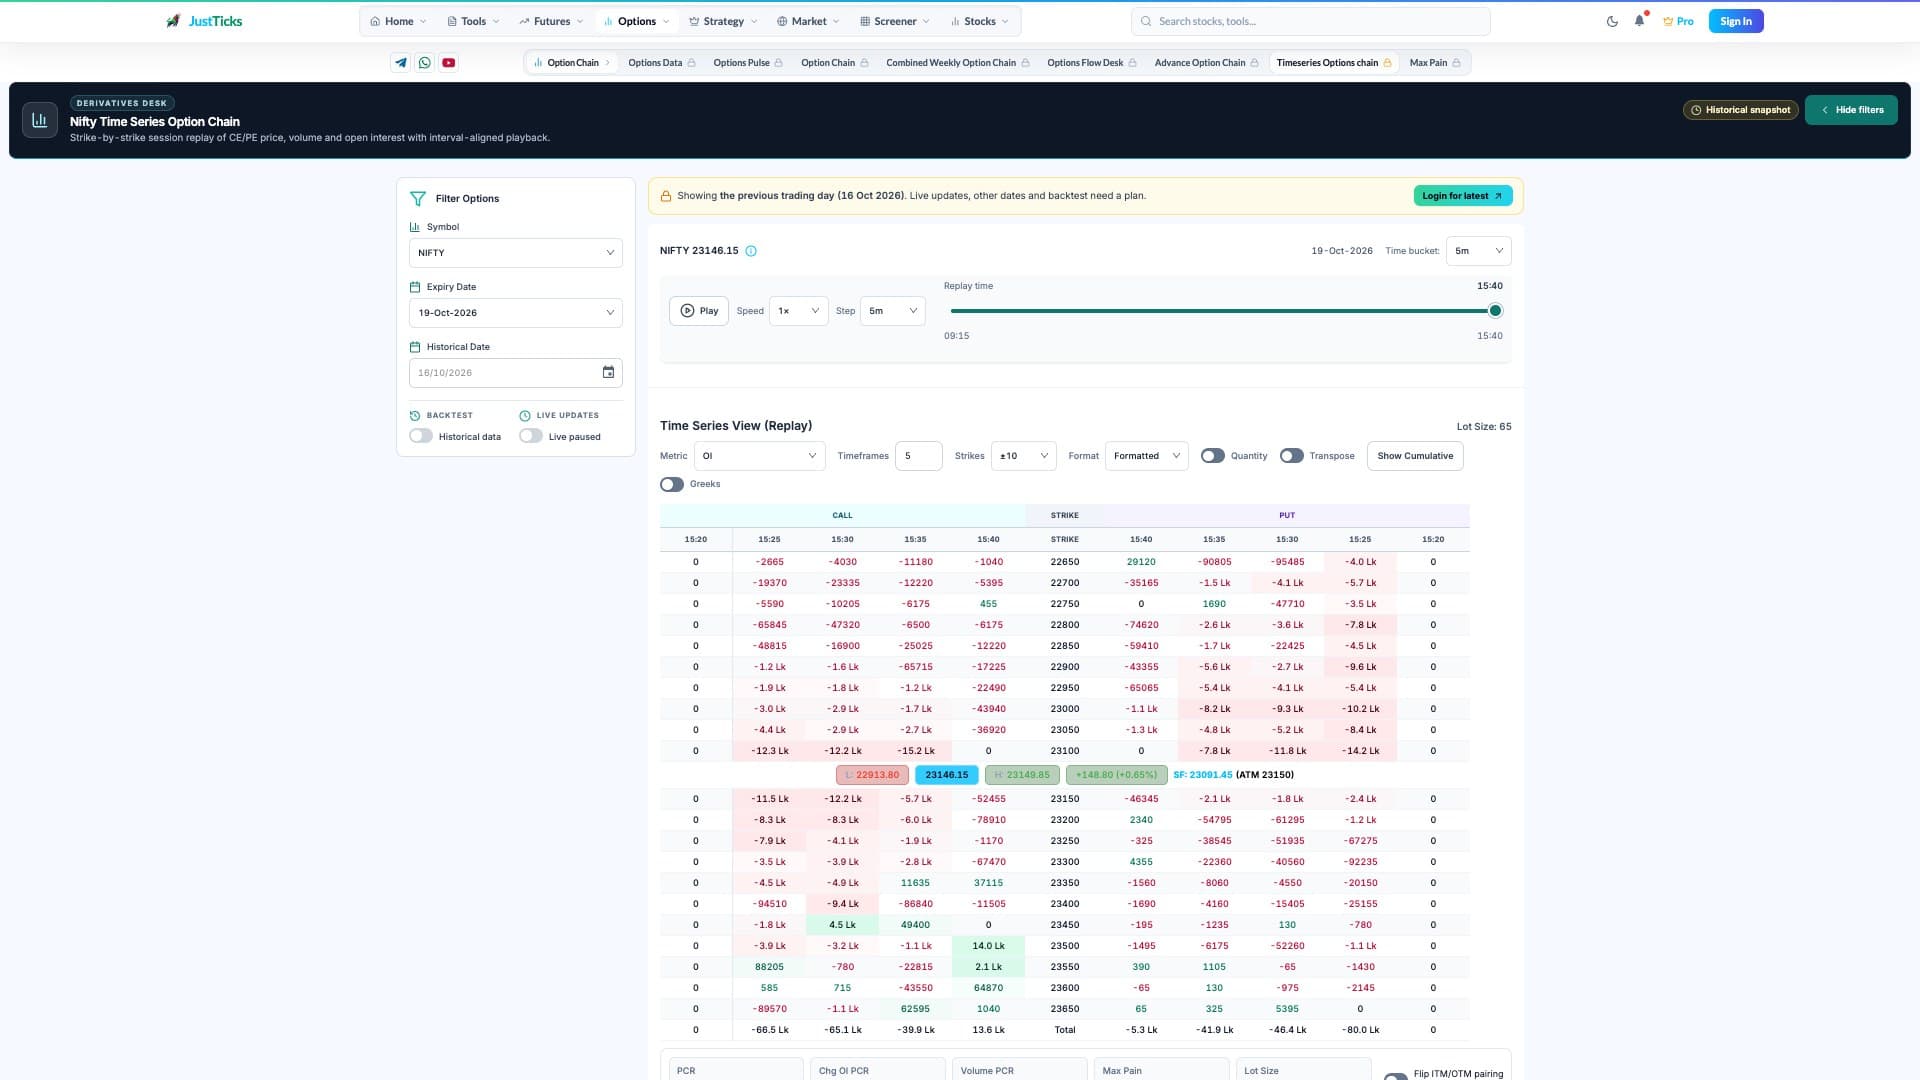Click the Replay time slider handle
The height and width of the screenshot is (1080, 1920).
point(1495,311)
